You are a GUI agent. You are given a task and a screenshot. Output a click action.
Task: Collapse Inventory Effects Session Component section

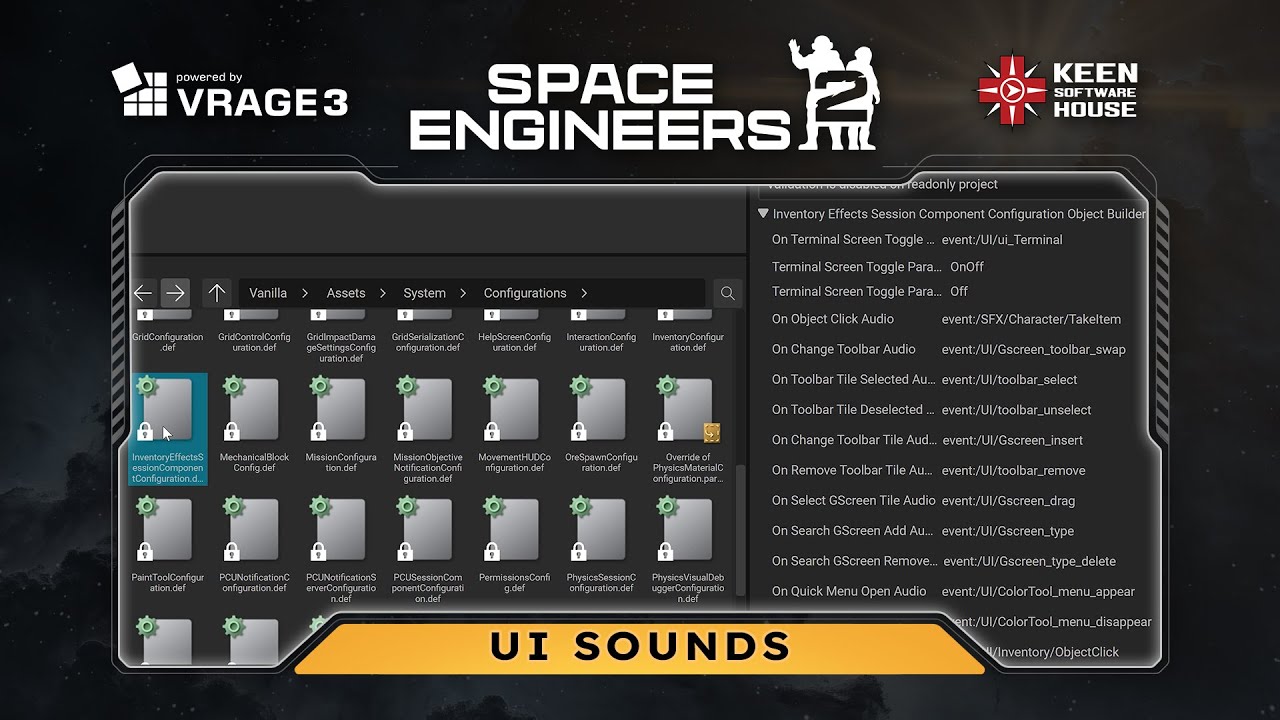(763, 213)
